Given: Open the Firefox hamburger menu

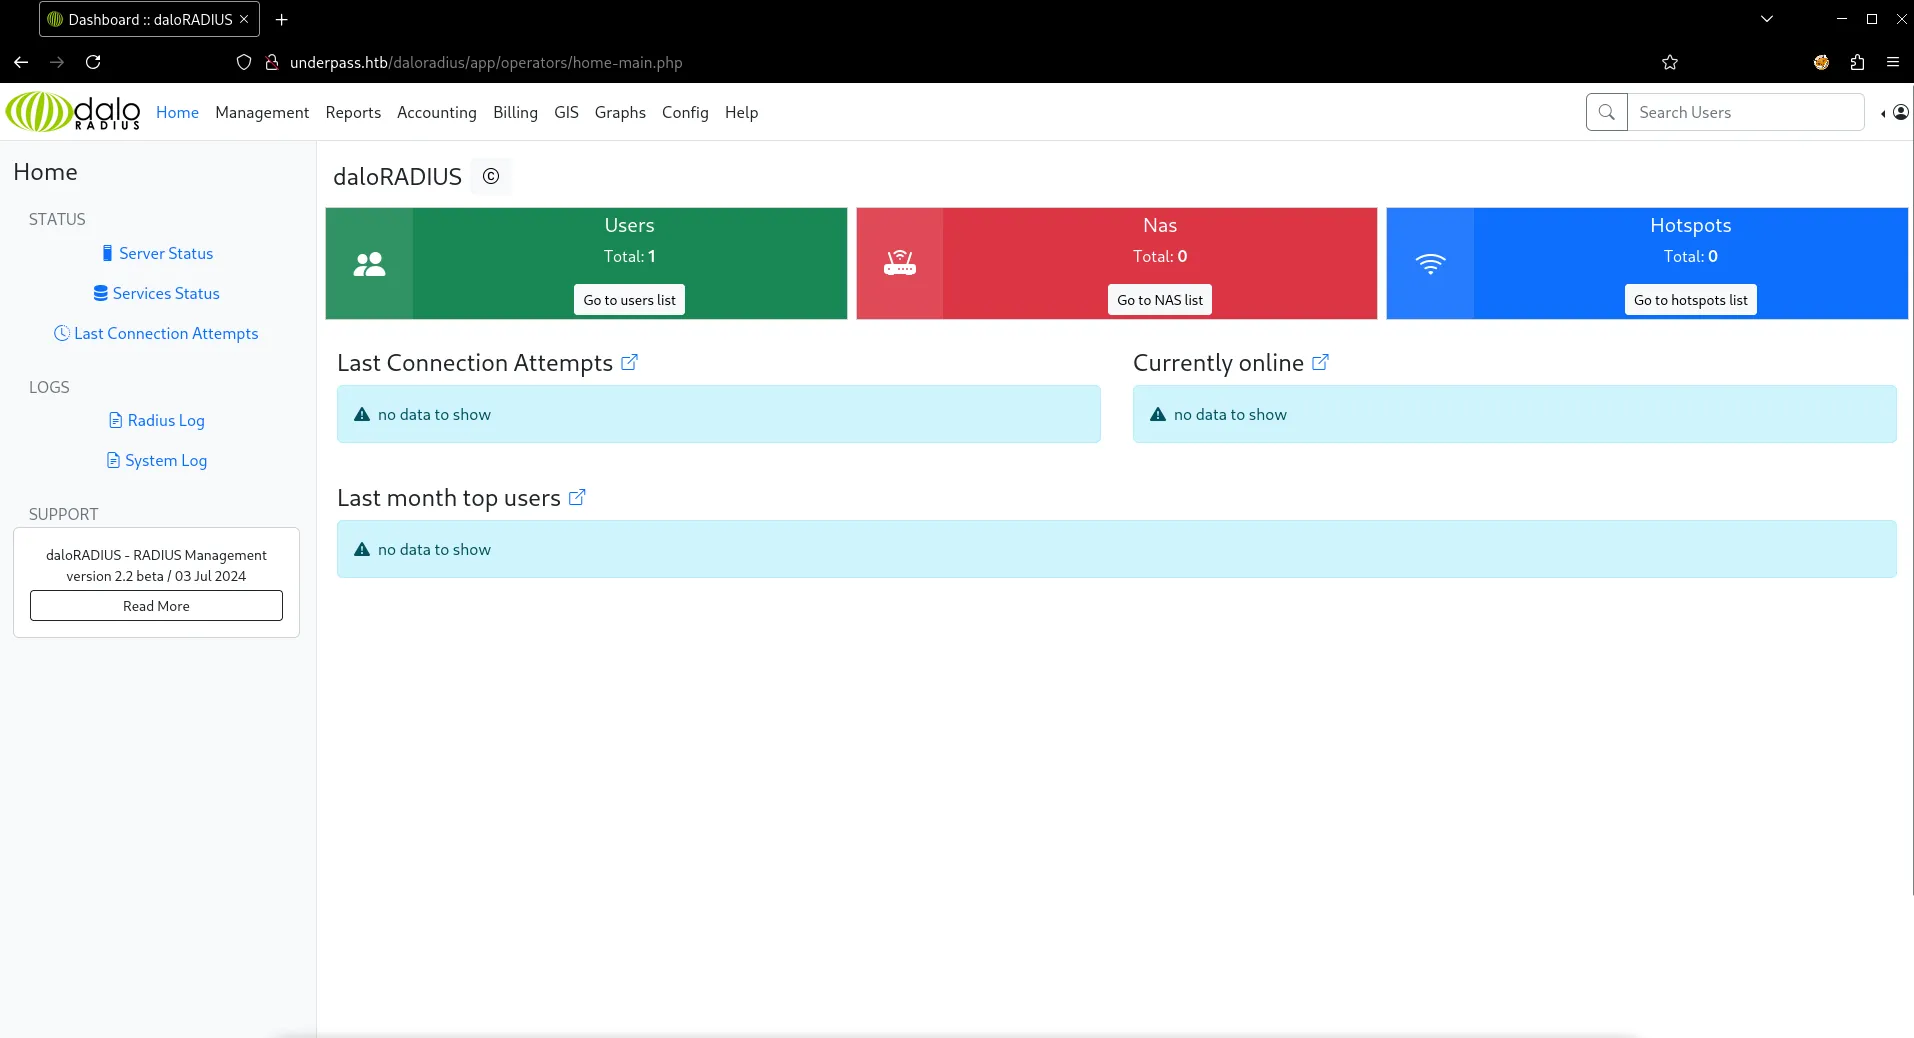Looking at the screenshot, I should [x=1893, y=62].
